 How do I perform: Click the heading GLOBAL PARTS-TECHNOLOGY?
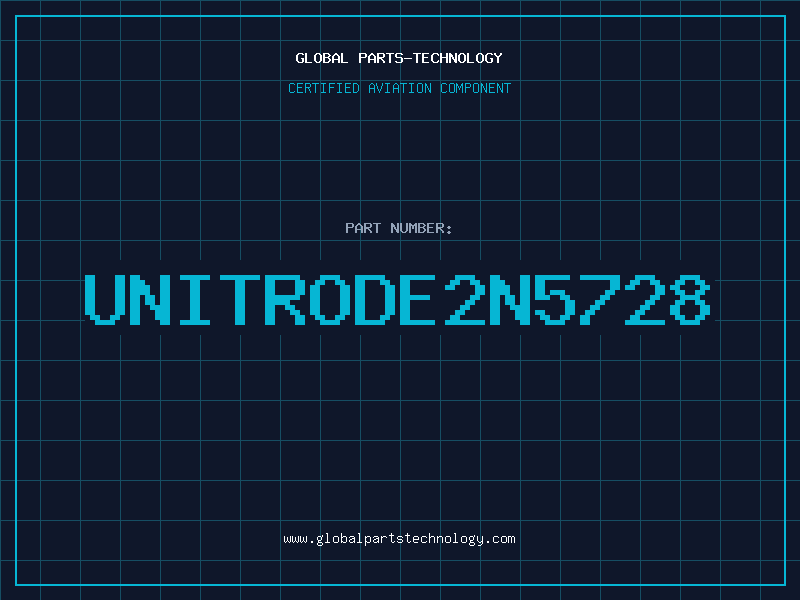pyautogui.click(x=399, y=58)
